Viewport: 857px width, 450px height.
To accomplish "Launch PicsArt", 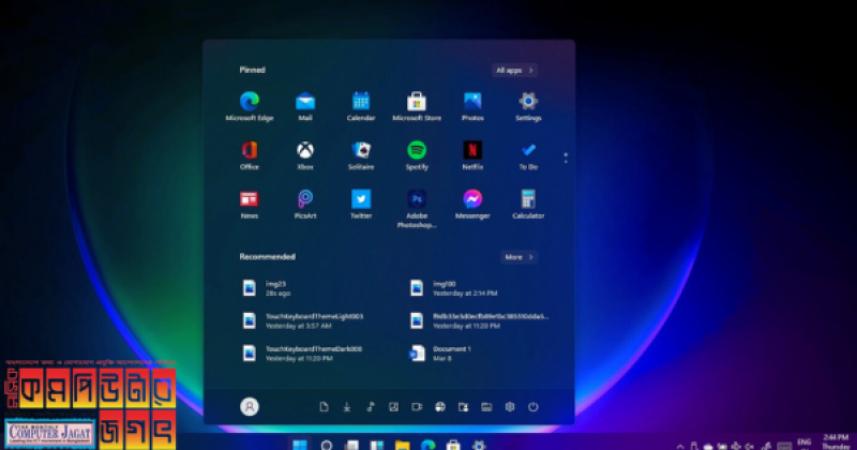I will 305,204.
